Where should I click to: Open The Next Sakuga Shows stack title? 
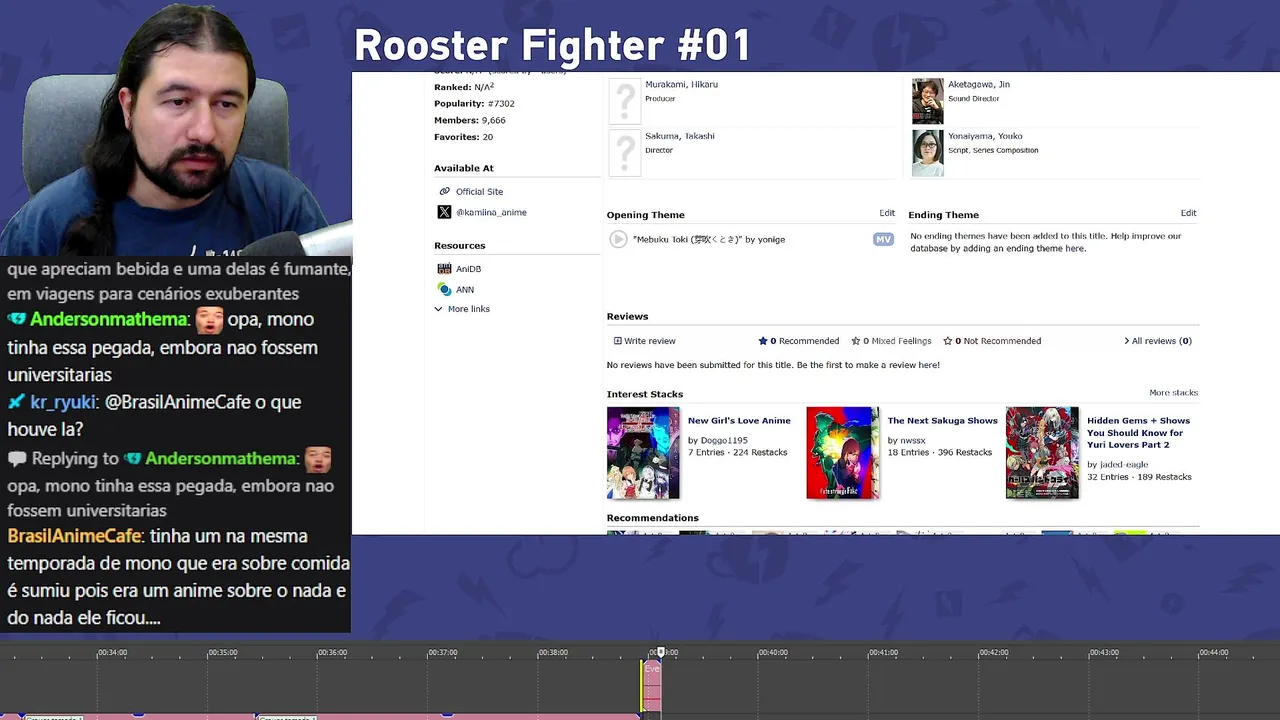tap(942, 421)
